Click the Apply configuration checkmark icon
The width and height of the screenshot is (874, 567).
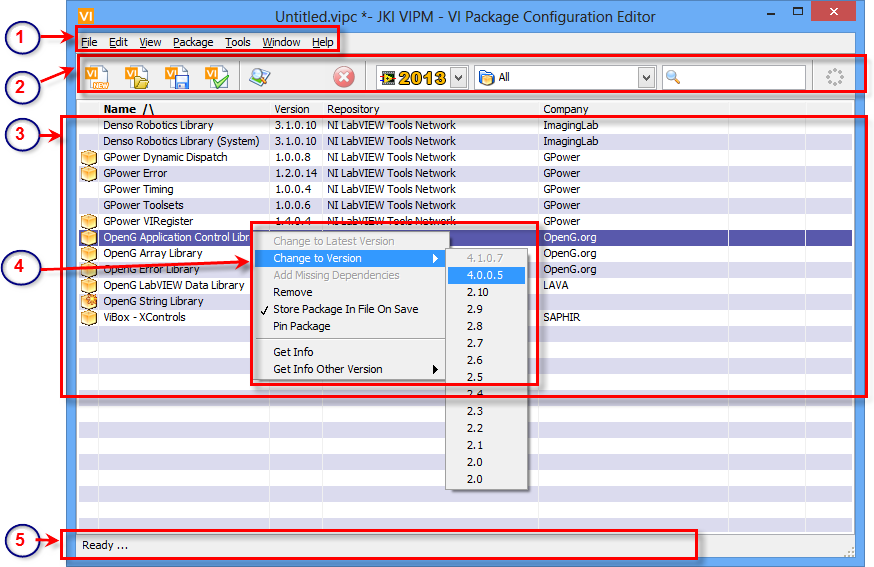pyautogui.click(x=217, y=77)
